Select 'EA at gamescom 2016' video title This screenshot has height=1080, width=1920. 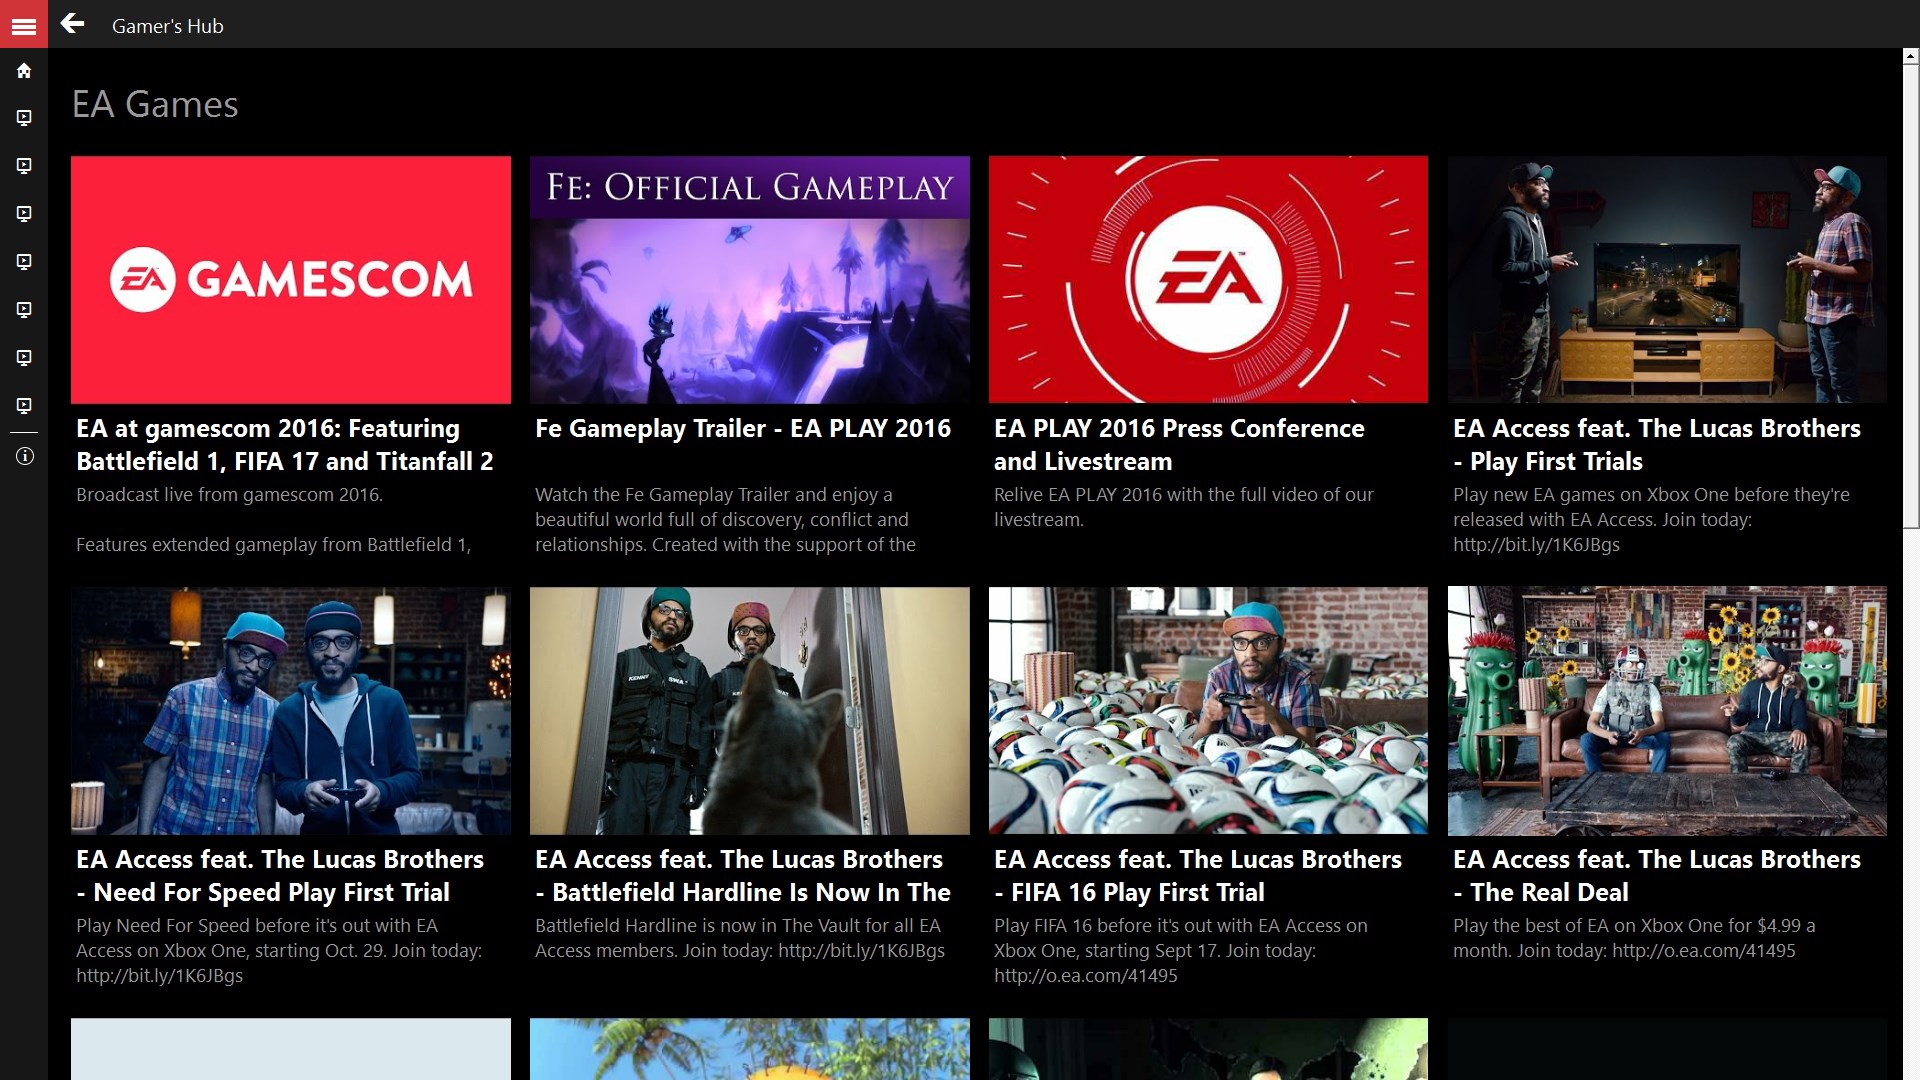click(284, 445)
